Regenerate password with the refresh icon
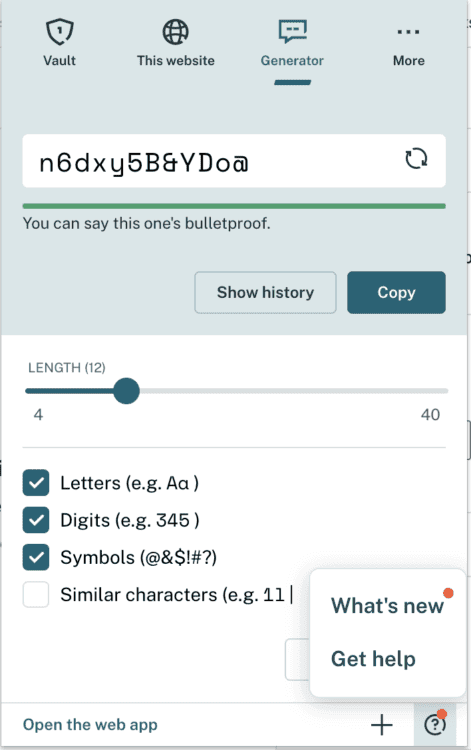The width and height of the screenshot is (471, 750). (x=416, y=159)
